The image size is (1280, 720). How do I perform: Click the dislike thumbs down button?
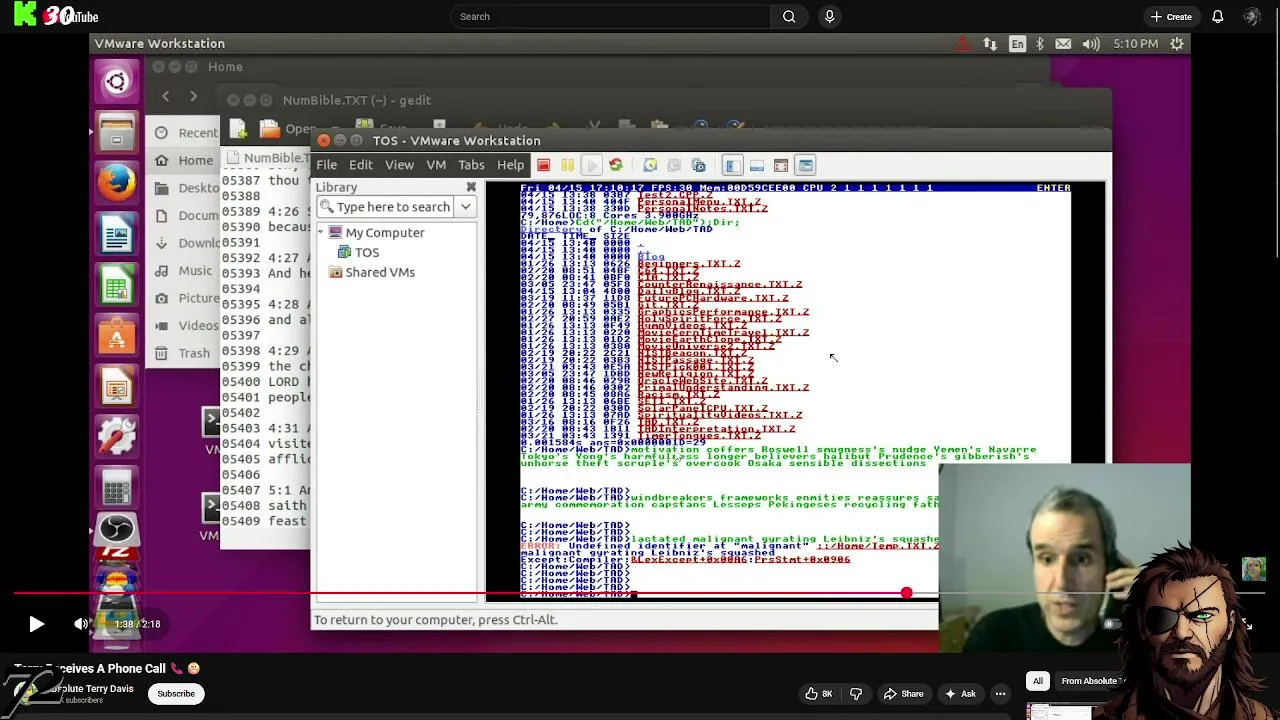pyautogui.click(x=856, y=694)
